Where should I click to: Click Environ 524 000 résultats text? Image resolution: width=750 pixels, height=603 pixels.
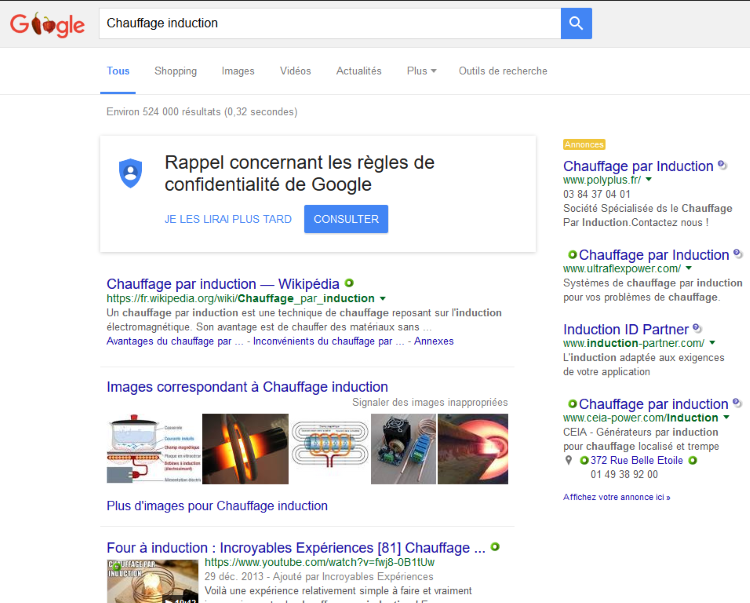pyautogui.click(x=202, y=111)
